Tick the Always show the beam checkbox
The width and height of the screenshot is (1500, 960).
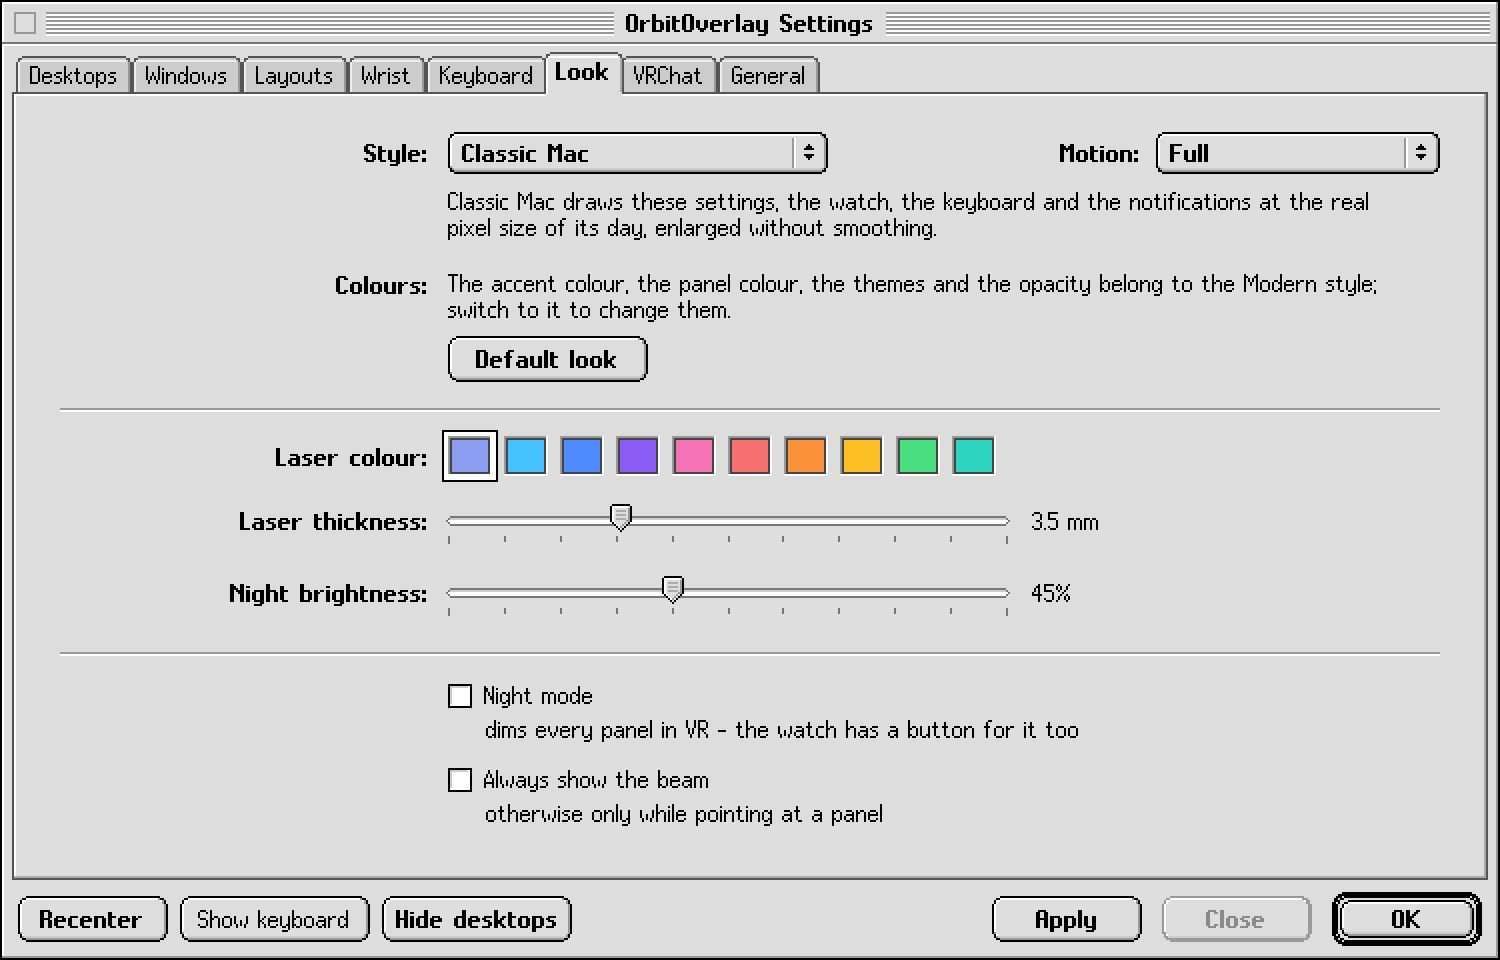tap(460, 780)
